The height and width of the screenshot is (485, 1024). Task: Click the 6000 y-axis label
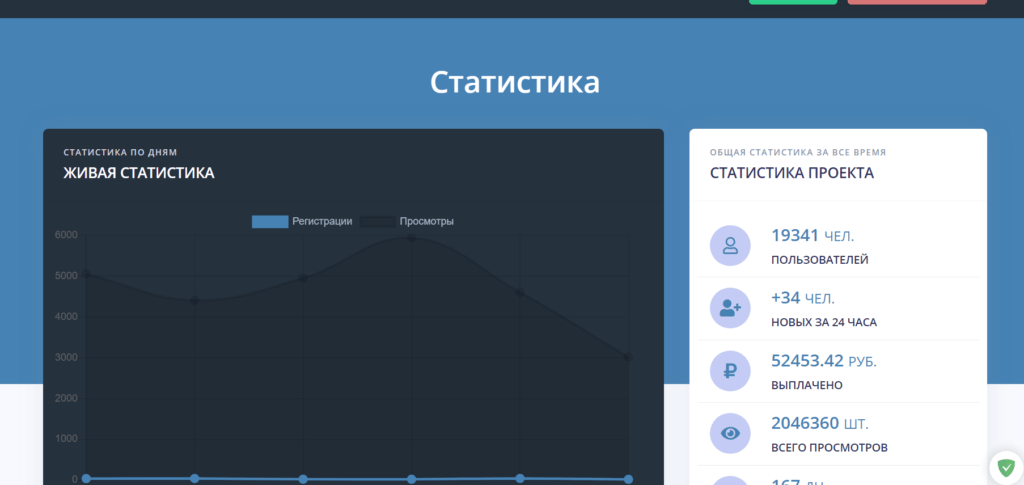66,235
